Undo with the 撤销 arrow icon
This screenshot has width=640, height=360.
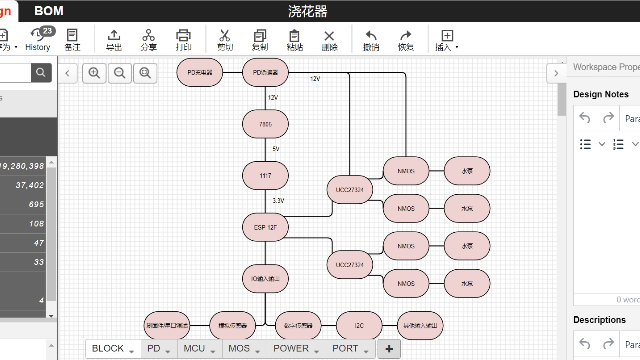point(371,35)
